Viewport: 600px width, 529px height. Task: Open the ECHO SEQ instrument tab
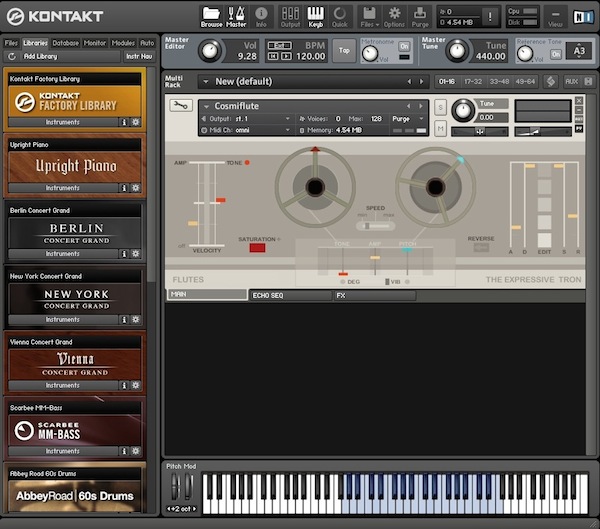pyautogui.click(x=290, y=296)
